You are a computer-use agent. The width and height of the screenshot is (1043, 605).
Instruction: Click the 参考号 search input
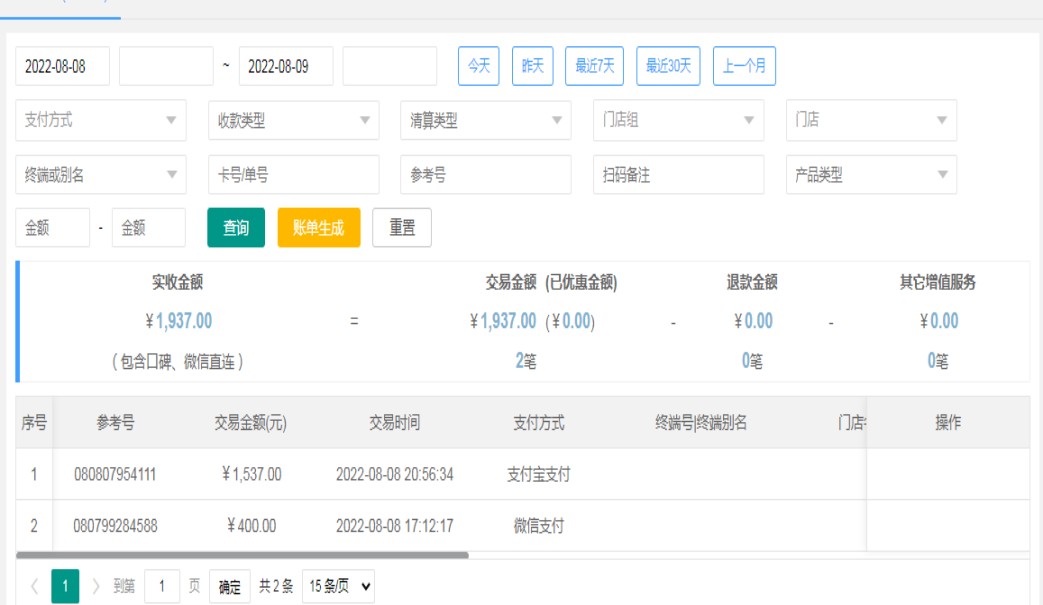click(485, 175)
